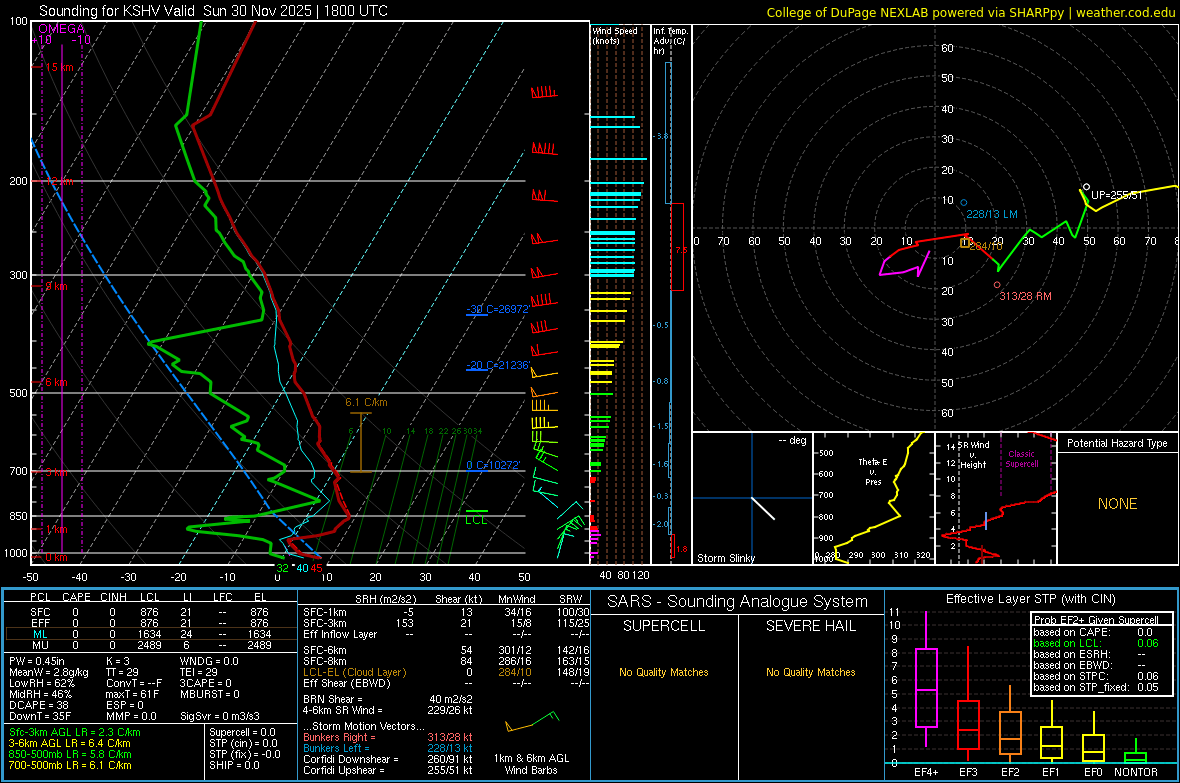1180x783 pixels.
Task: Click the red surface temperature '45' label
Action: [x=317, y=568]
